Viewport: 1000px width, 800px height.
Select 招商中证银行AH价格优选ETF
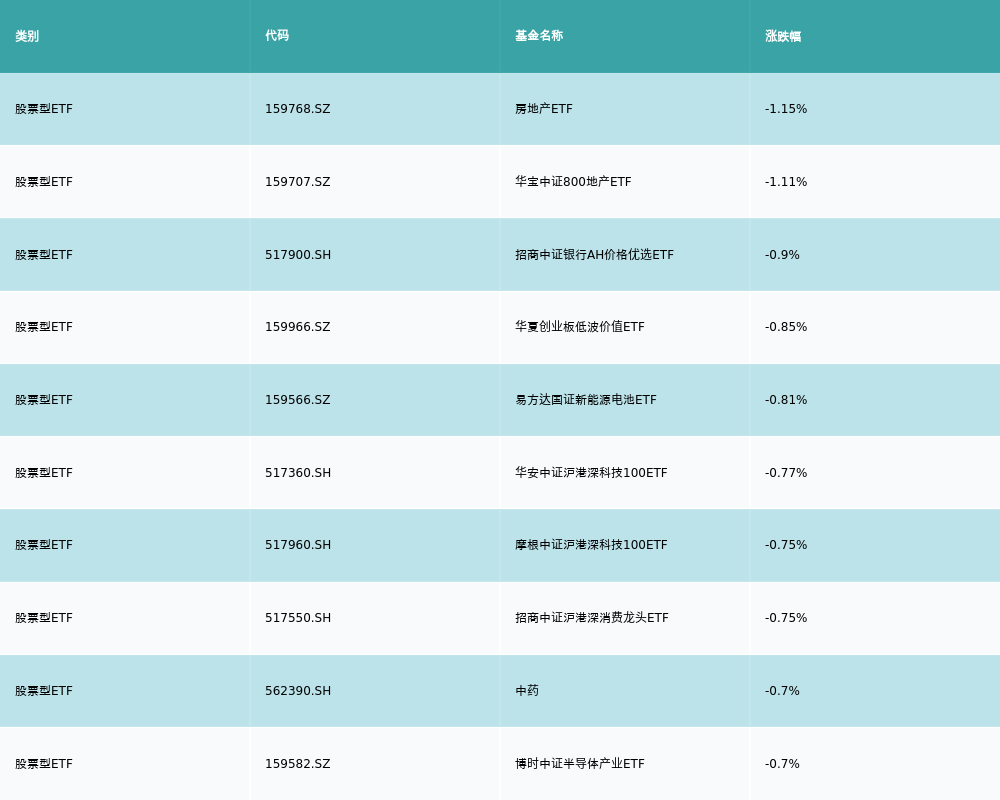(594, 255)
